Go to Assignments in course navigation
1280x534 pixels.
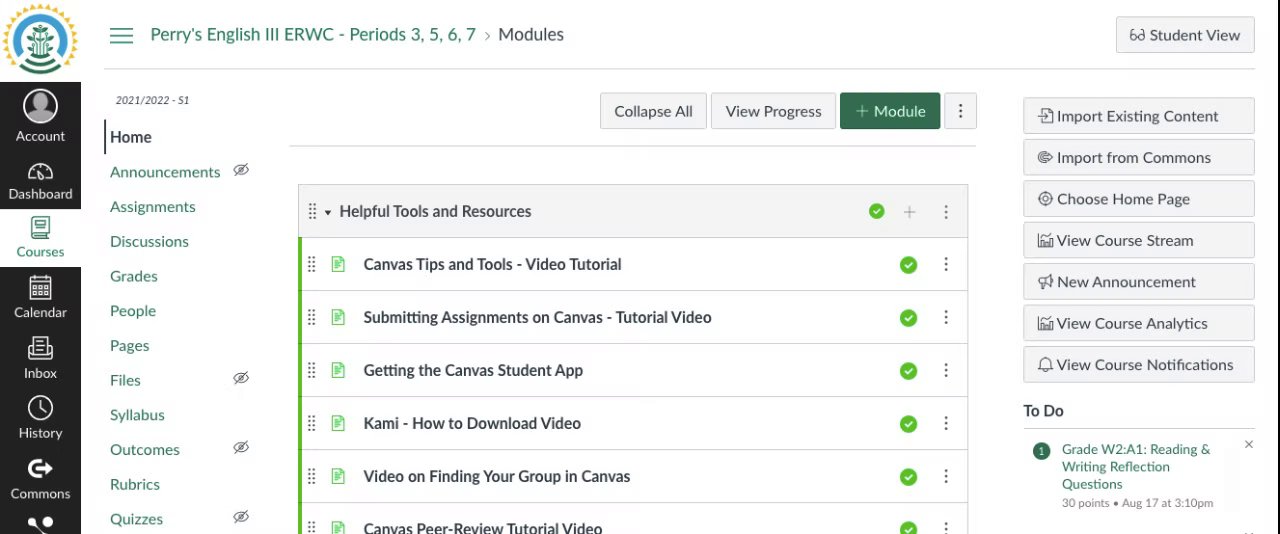pos(153,207)
